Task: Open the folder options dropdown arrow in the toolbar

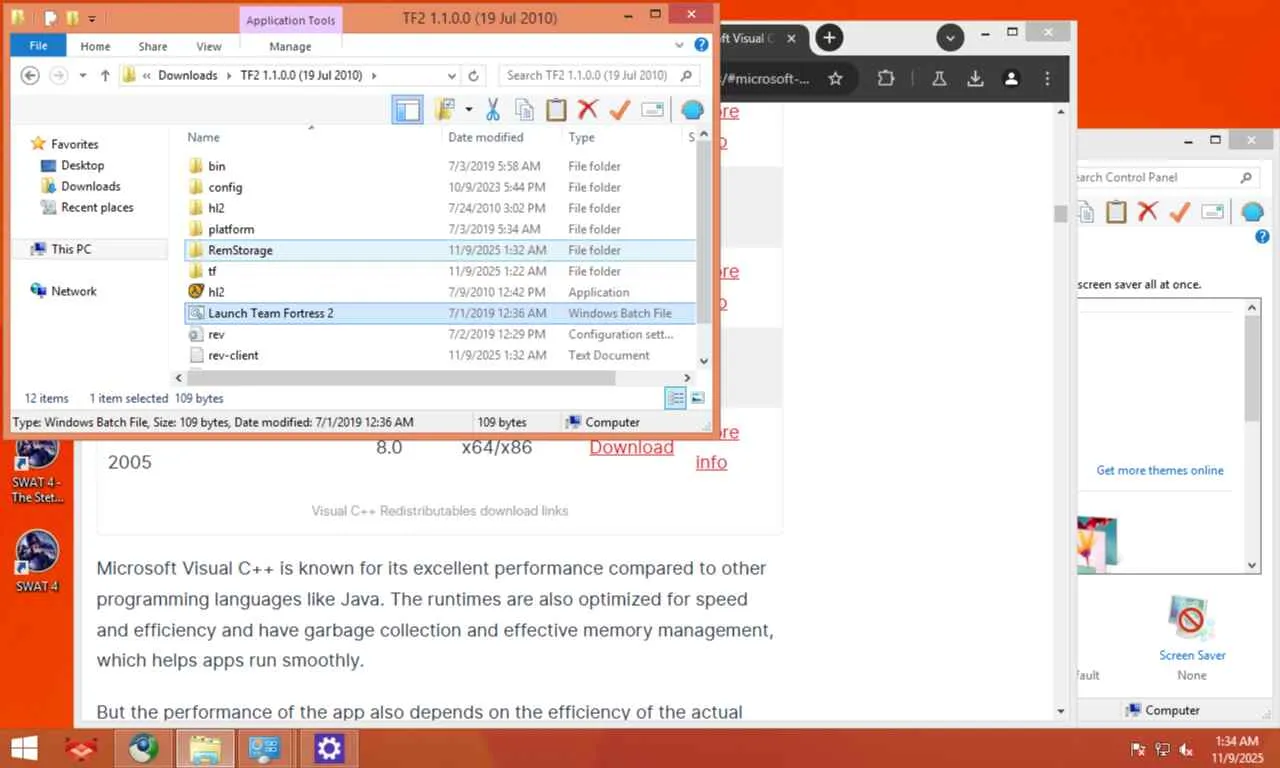Action: (x=468, y=109)
